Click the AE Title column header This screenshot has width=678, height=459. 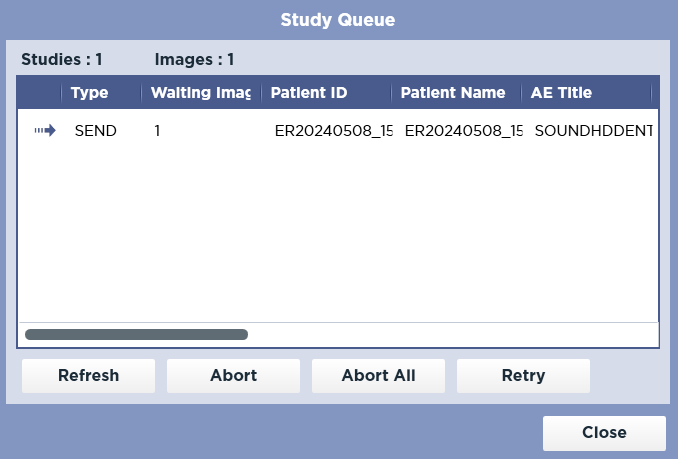coord(561,93)
